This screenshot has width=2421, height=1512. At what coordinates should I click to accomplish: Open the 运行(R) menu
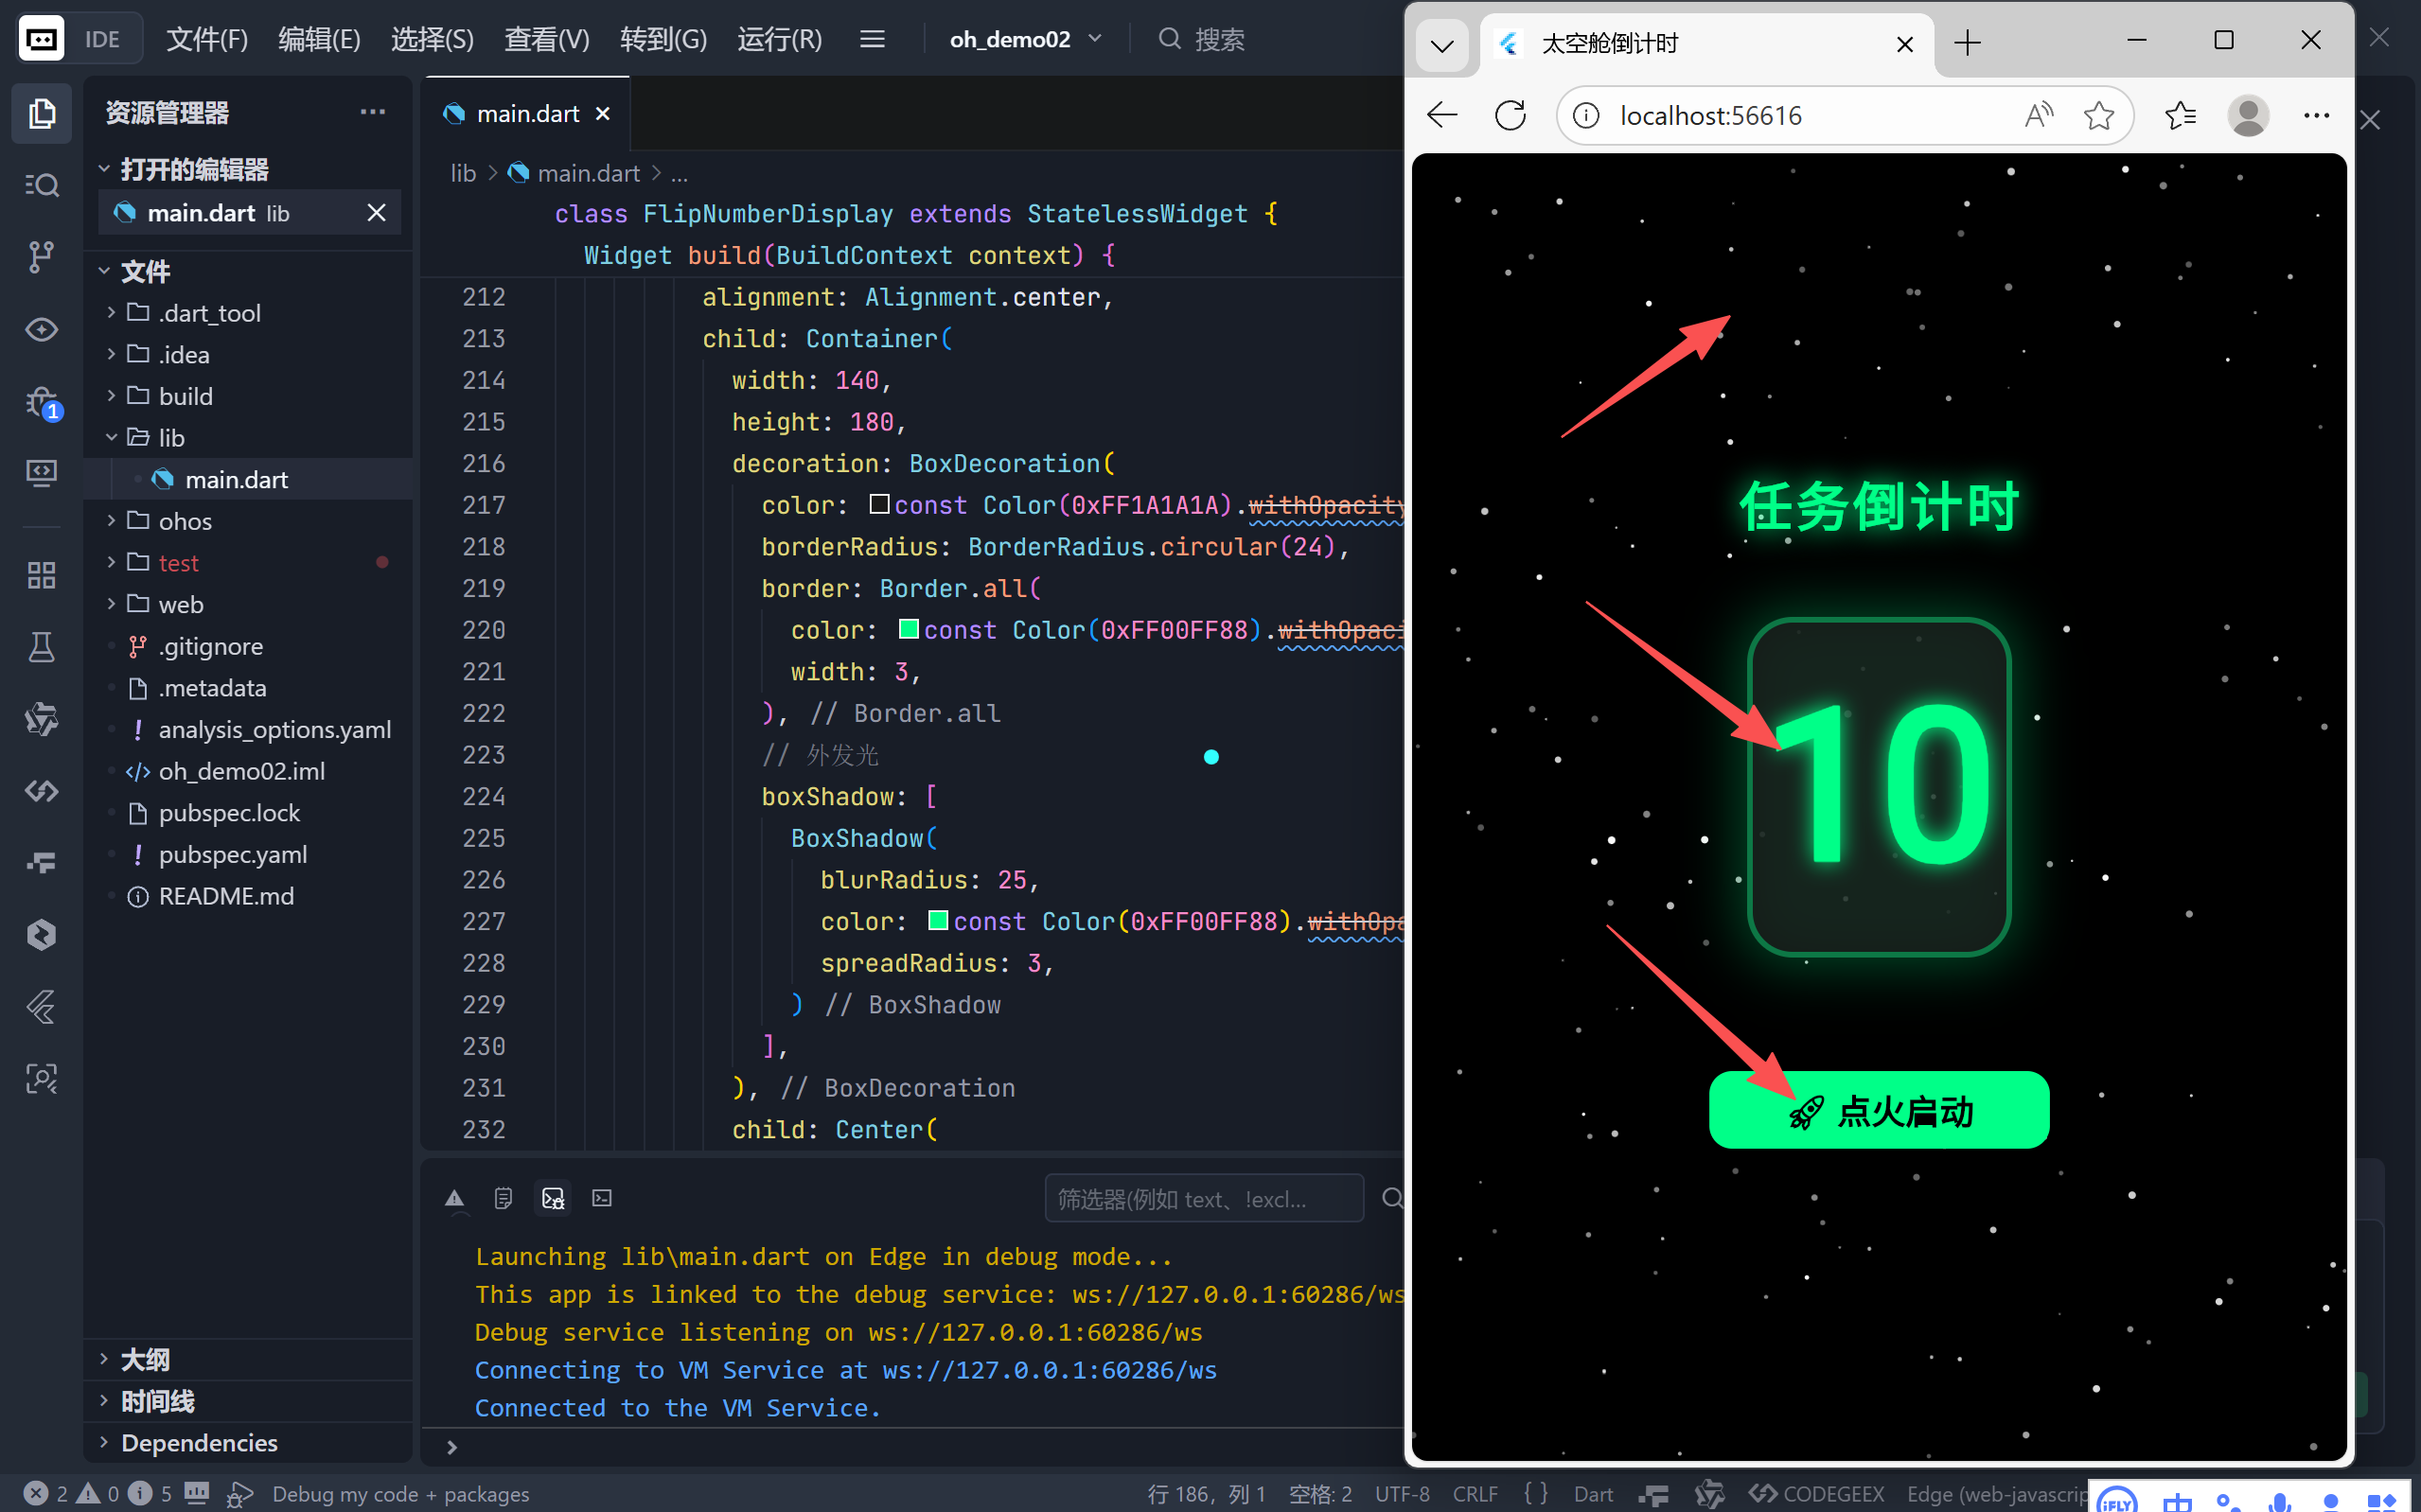[x=779, y=39]
